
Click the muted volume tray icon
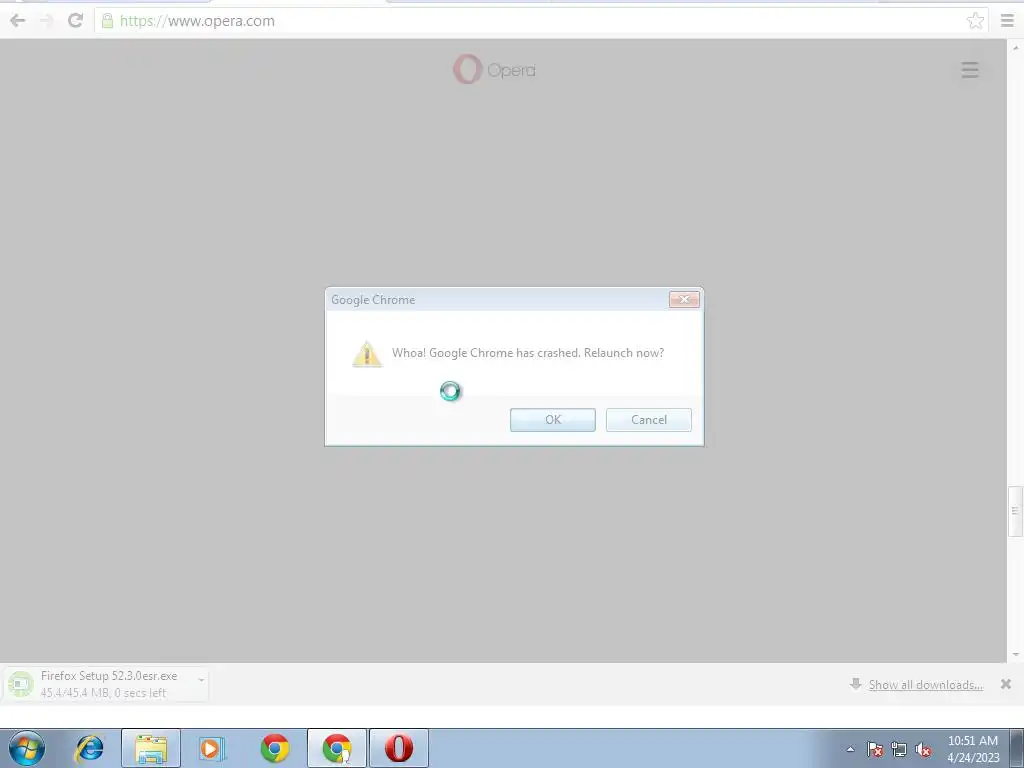coord(923,749)
